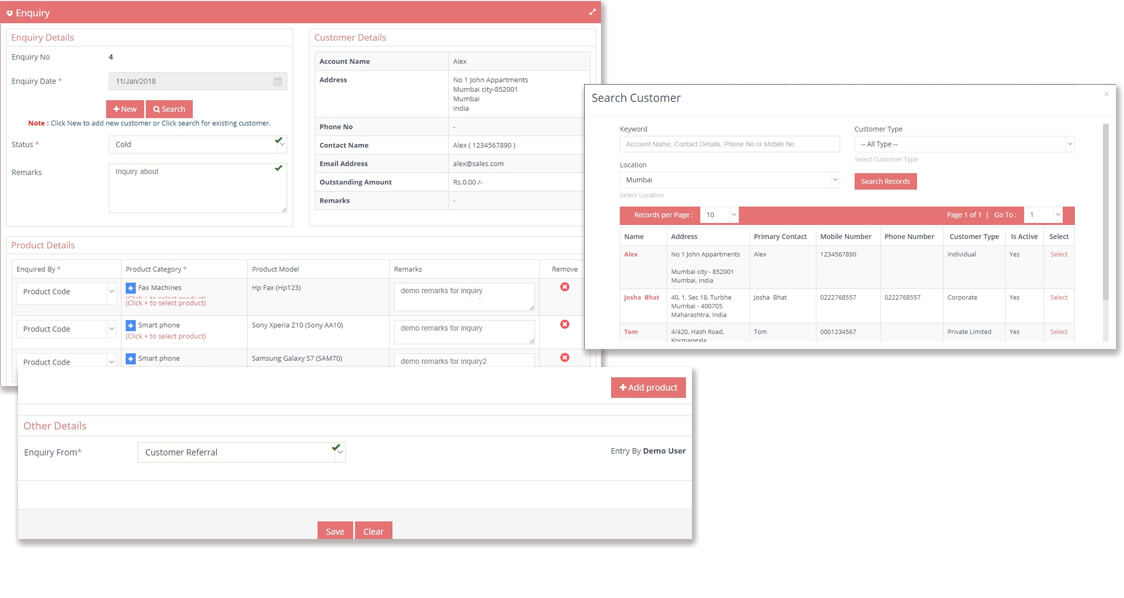Viewport: 1124px width, 598px height.
Task: Toggle the green checkmark beside Status field
Action: [x=278, y=141]
